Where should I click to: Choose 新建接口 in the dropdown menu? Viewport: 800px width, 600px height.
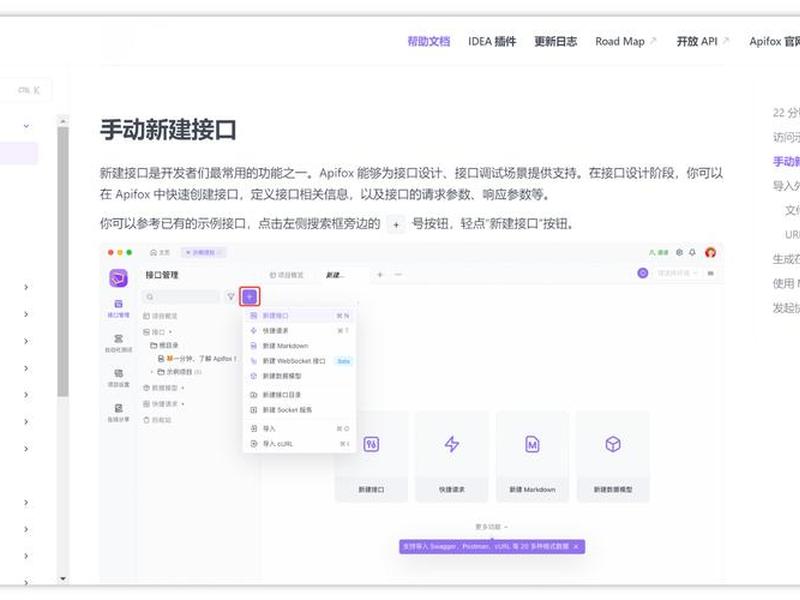(300, 316)
